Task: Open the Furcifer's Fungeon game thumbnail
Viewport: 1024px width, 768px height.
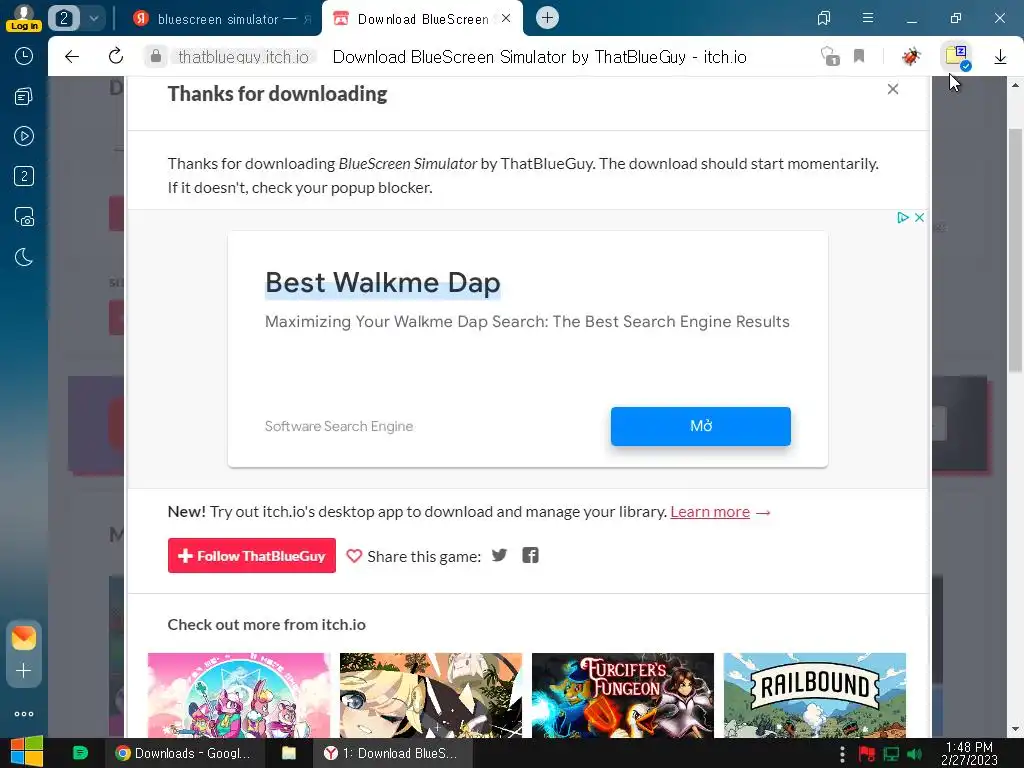Action: 623,695
